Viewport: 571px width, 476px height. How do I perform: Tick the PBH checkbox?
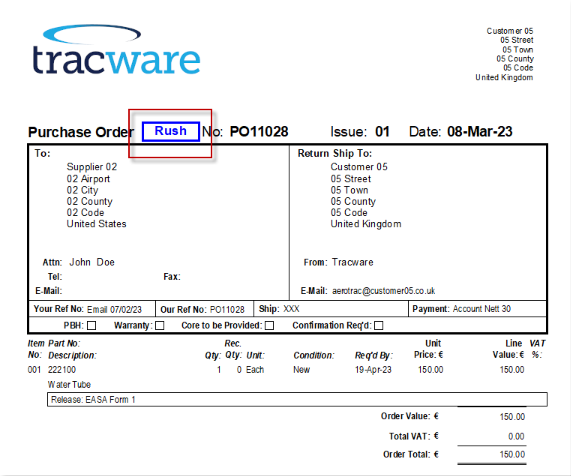[92, 325]
